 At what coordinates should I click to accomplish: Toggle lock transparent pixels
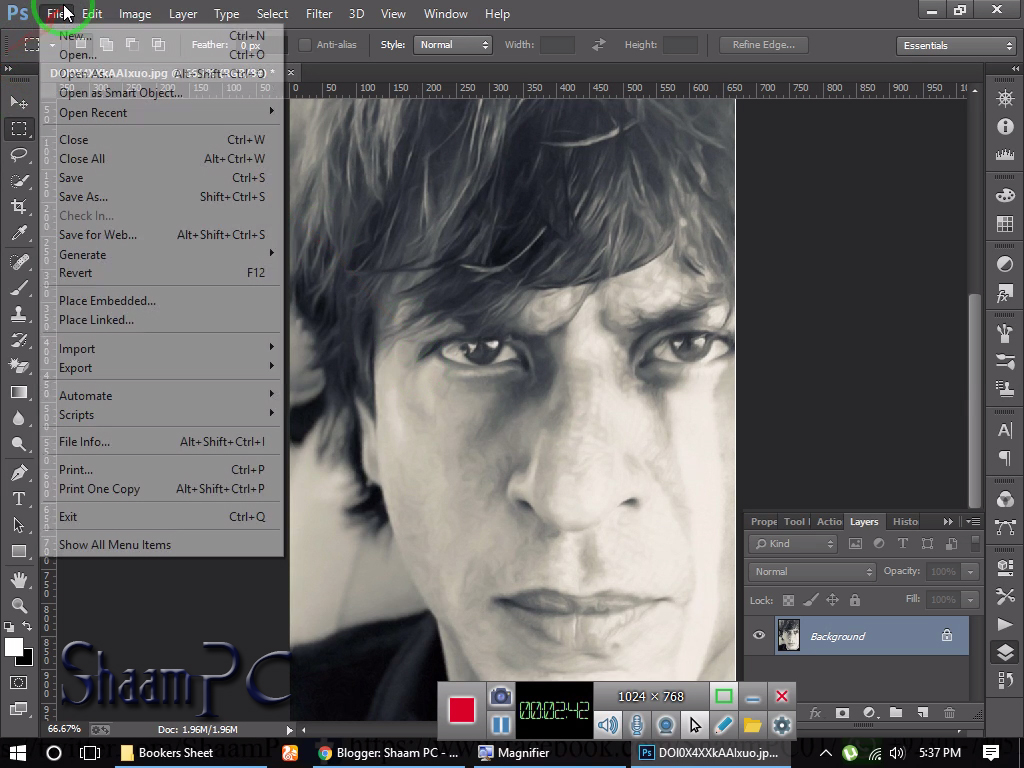pos(788,600)
